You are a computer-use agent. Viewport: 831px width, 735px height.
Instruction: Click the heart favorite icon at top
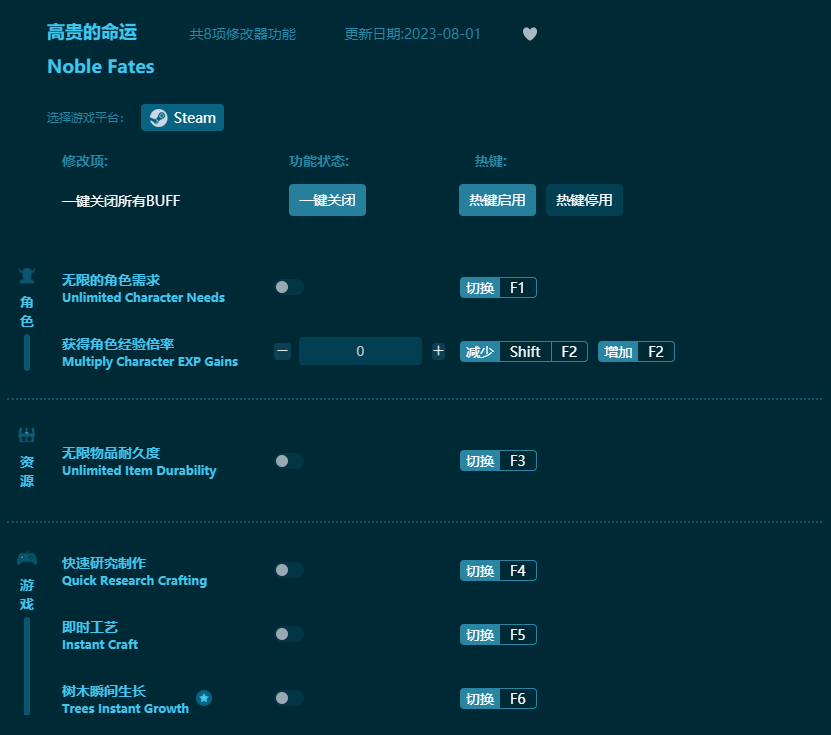coord(530,34)
